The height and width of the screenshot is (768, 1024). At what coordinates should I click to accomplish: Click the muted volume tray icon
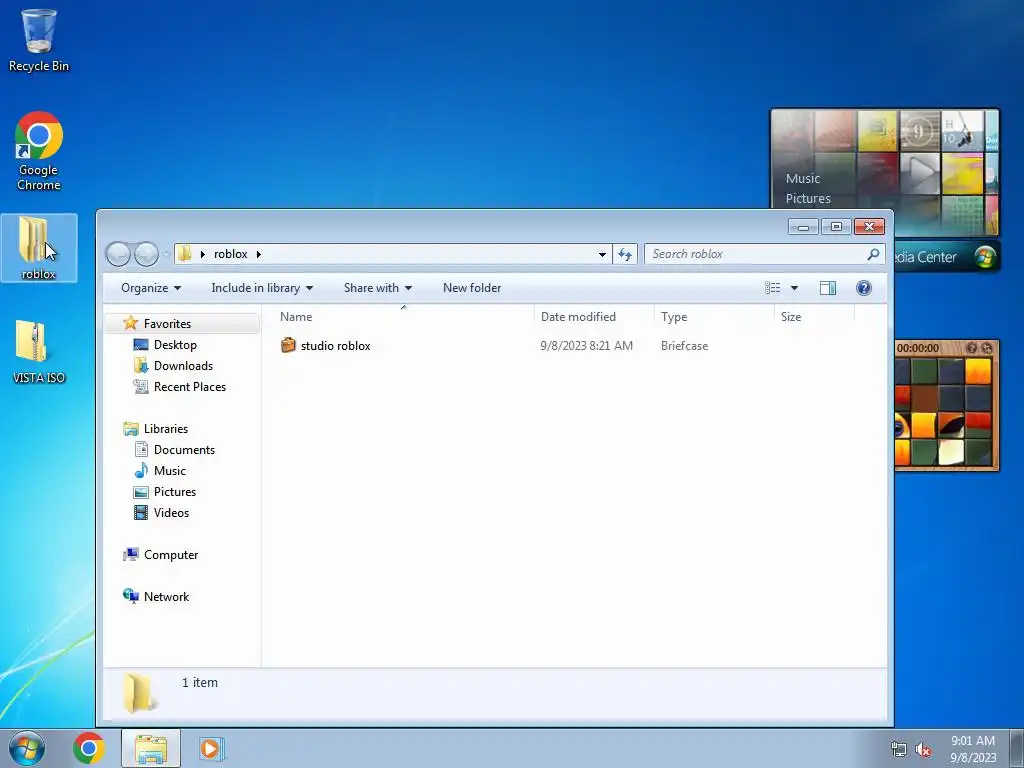point(923,750)
